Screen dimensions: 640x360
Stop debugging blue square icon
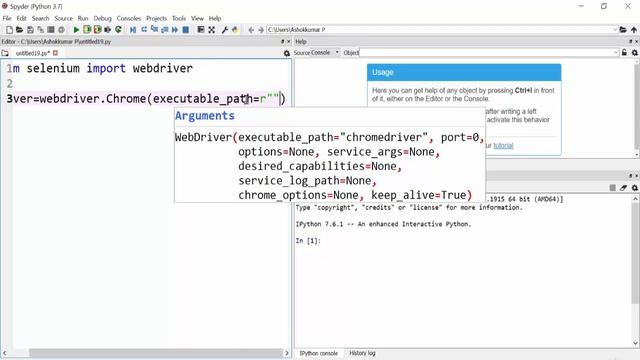(x=186, y=30)
